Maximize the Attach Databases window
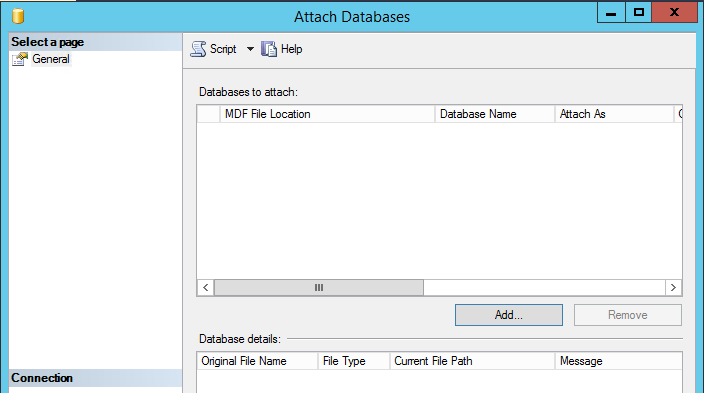Screen dimensions: 704x393 point(639,13)
